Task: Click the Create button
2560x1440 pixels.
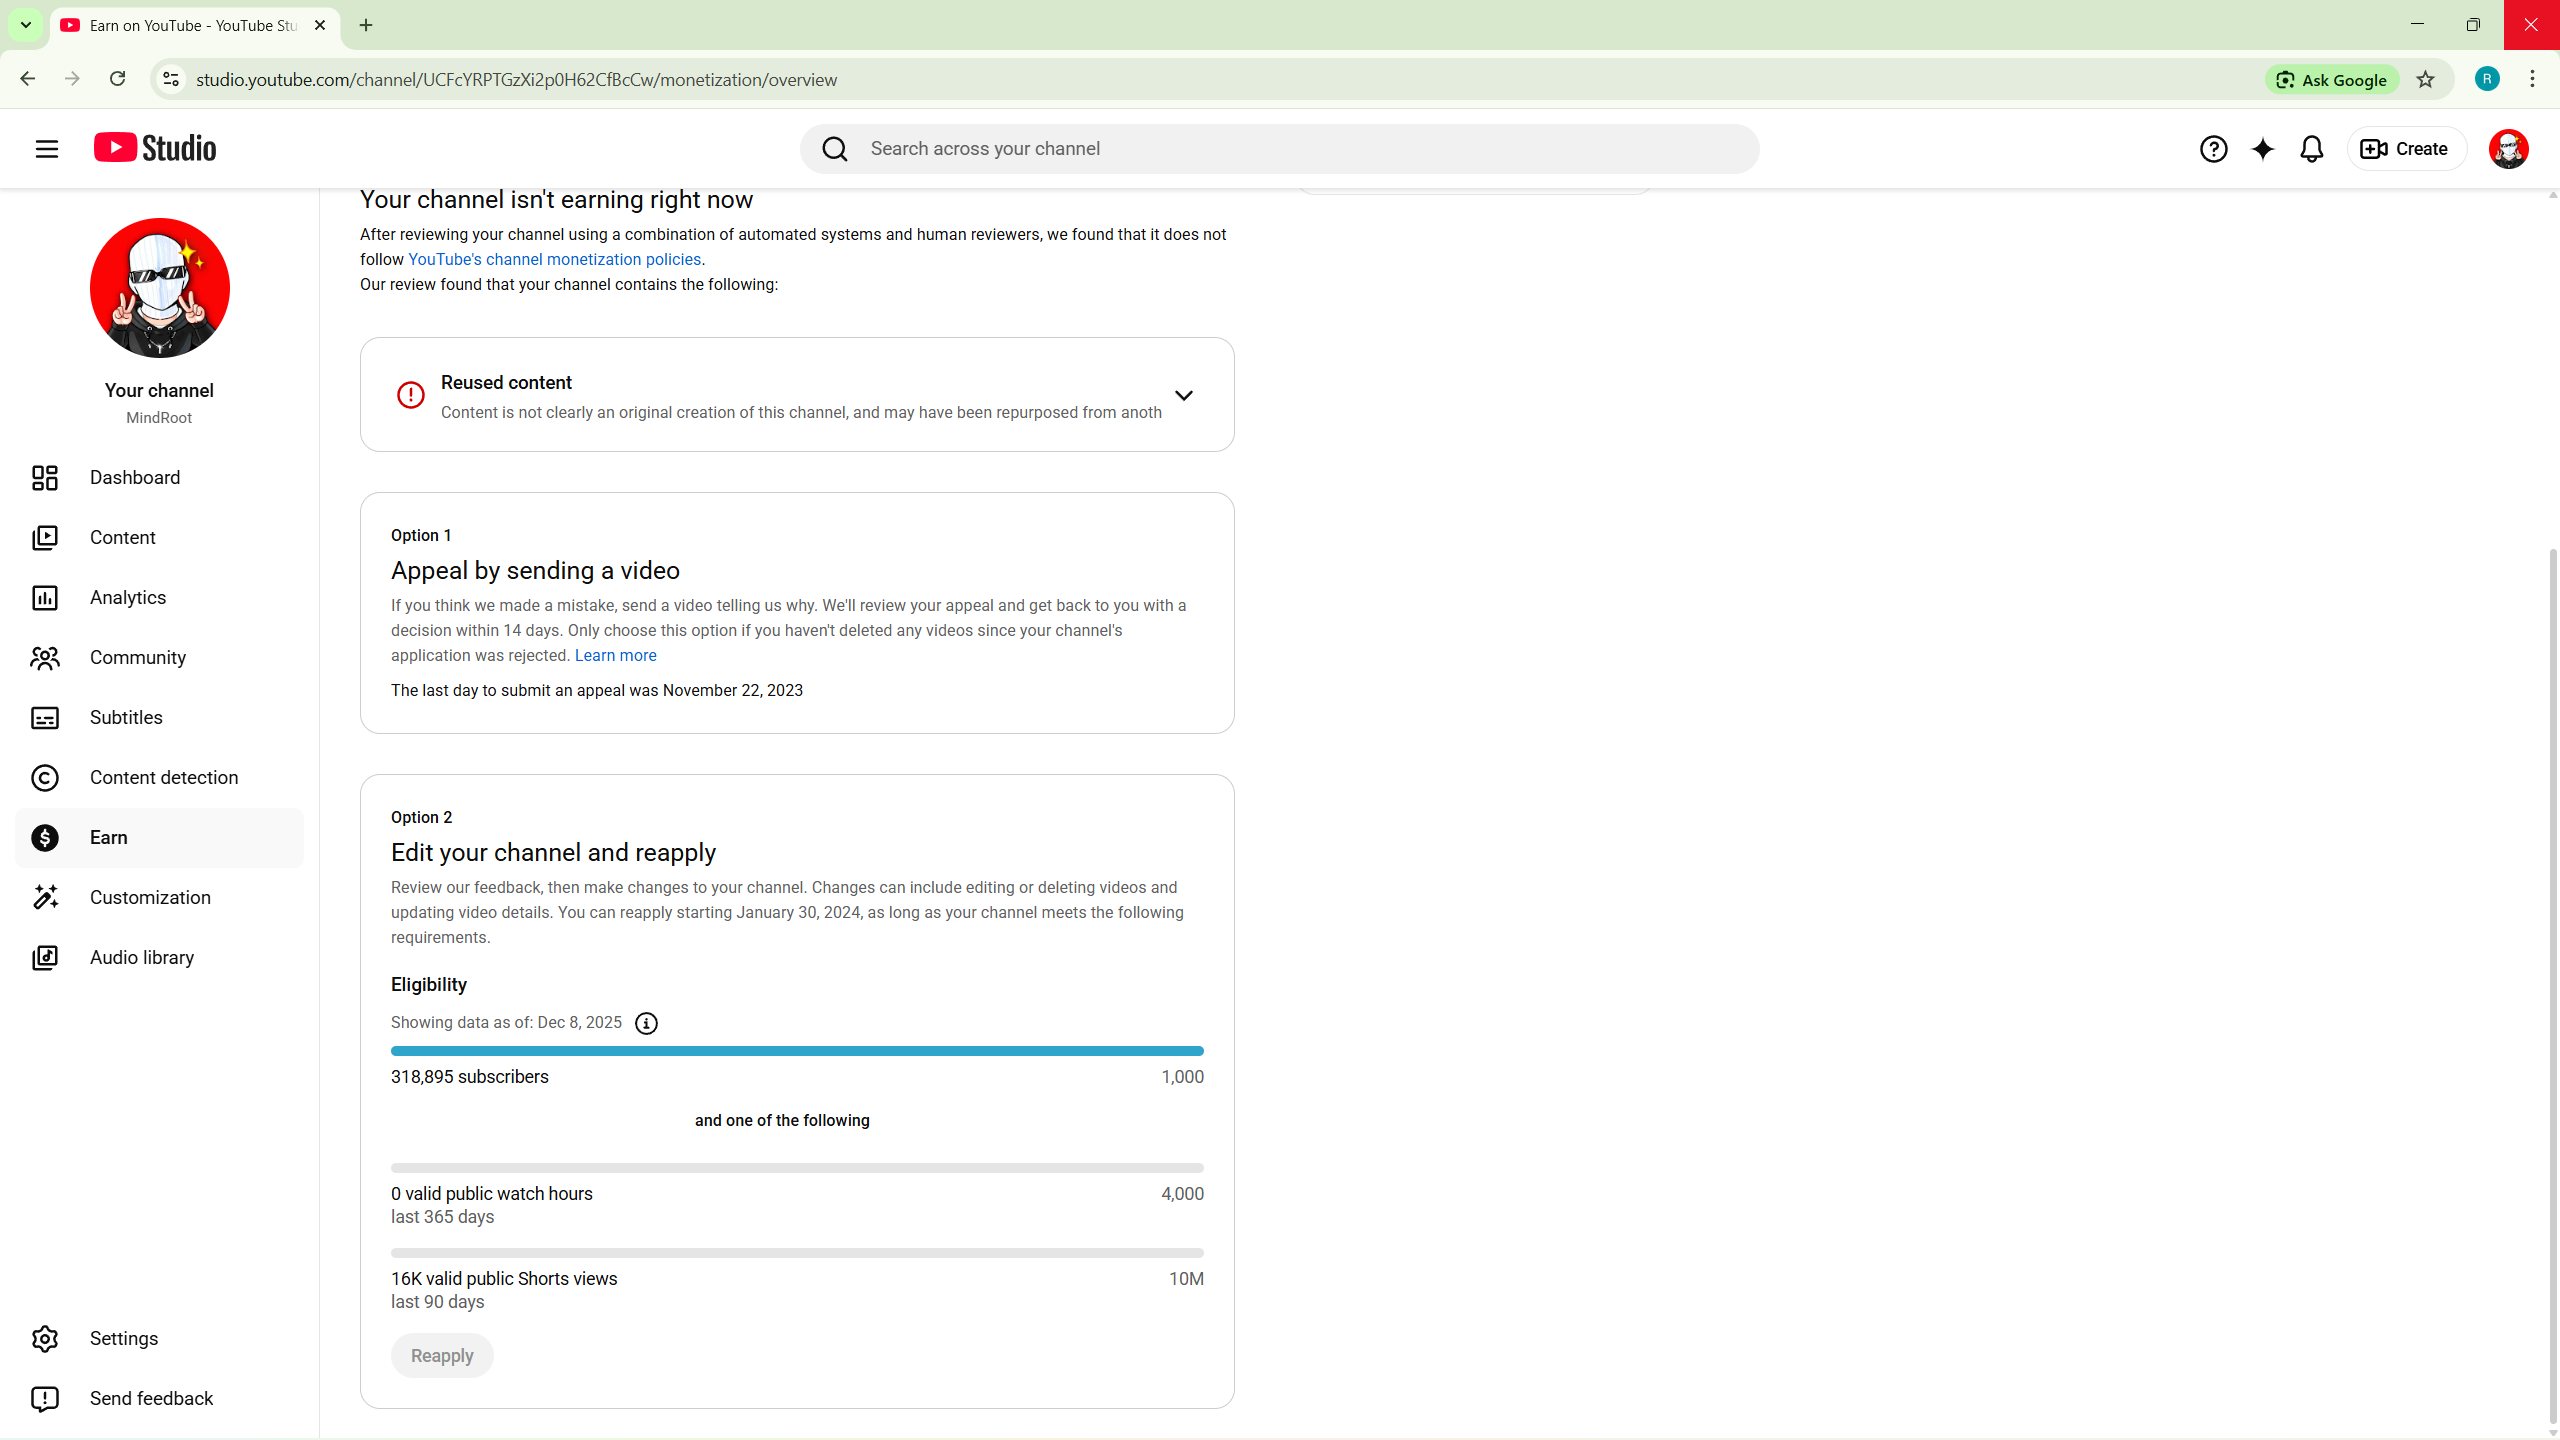Action: click(x=2405, y=149)
